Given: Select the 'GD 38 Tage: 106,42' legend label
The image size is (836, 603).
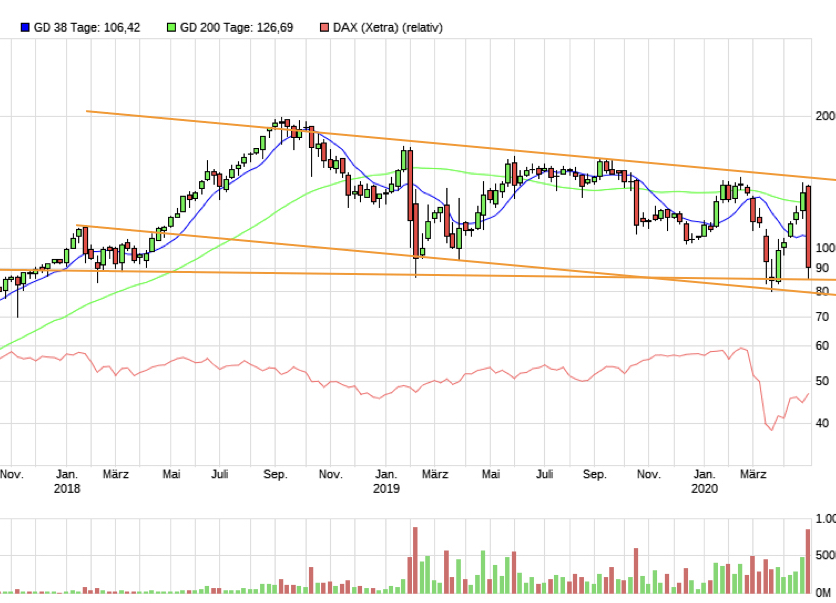Looking at the screenshot, I should pyautogui.click(x=87, y=28).
